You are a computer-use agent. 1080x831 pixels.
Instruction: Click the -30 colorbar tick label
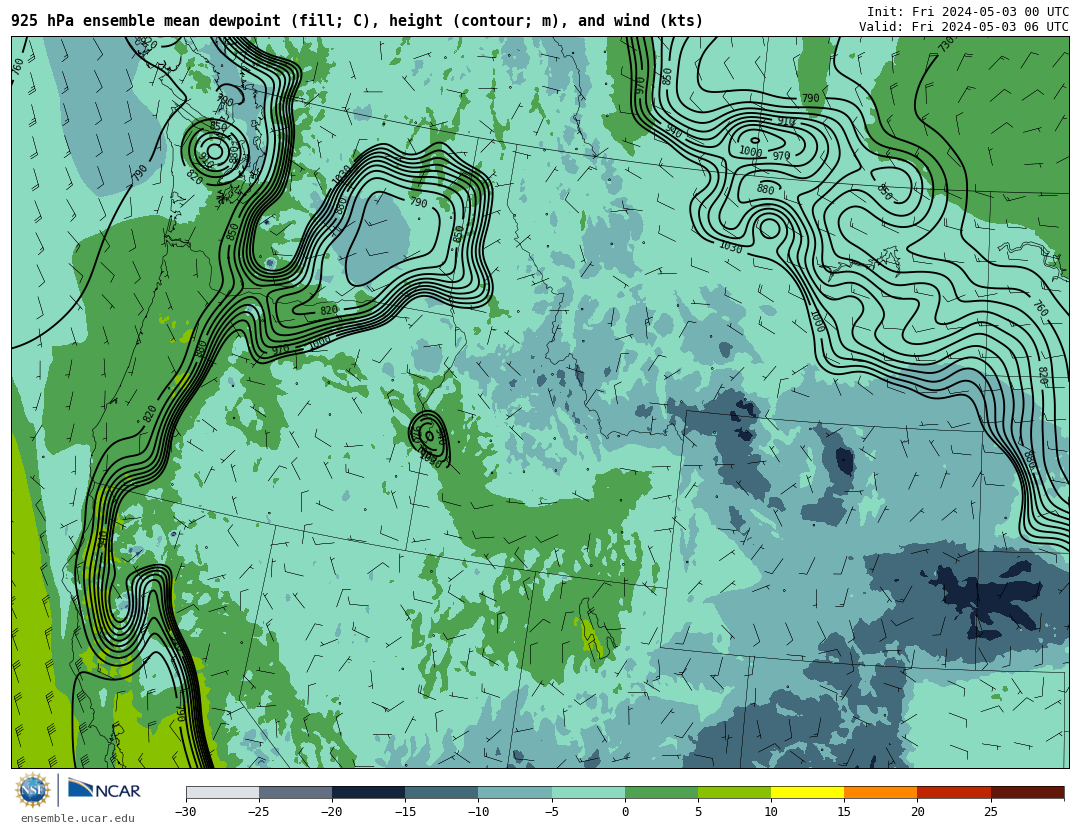(185, 812)
